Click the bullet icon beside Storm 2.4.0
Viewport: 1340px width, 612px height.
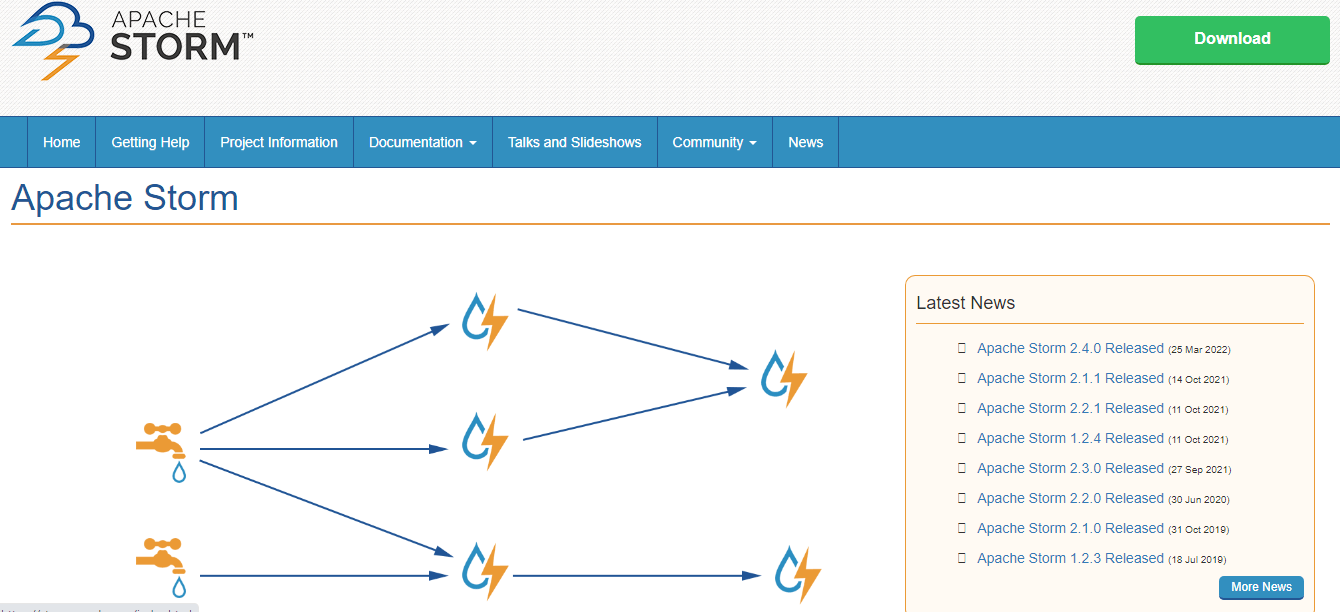(961, 348)
